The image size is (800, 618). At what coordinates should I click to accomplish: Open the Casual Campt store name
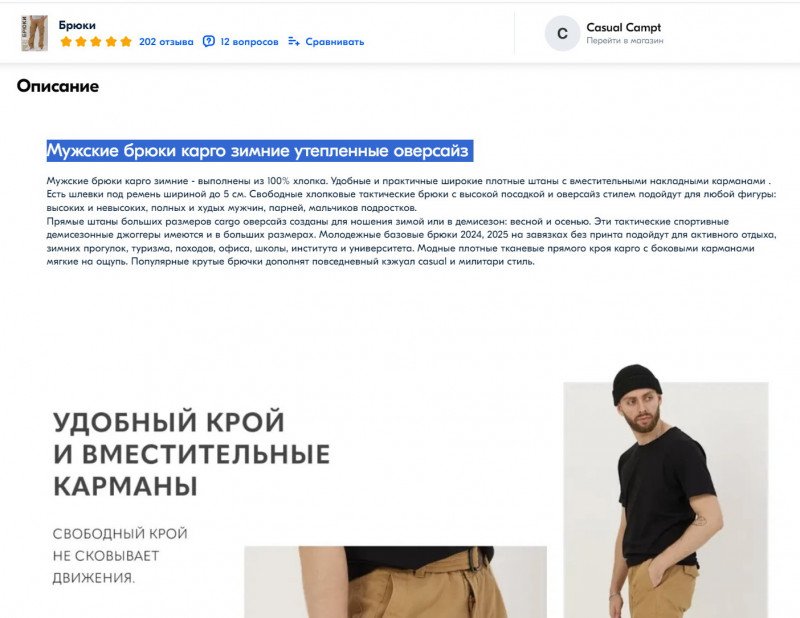point(623,28)
